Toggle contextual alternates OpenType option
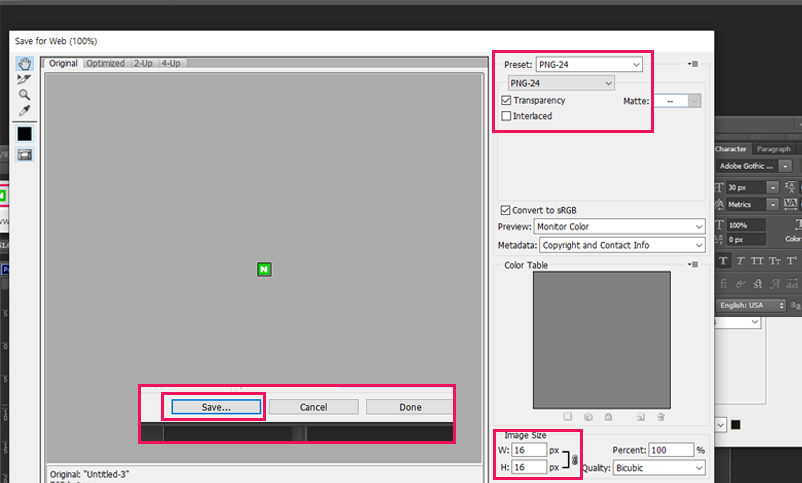This screenshot has width=802, height=483. (x=740, y=283)
